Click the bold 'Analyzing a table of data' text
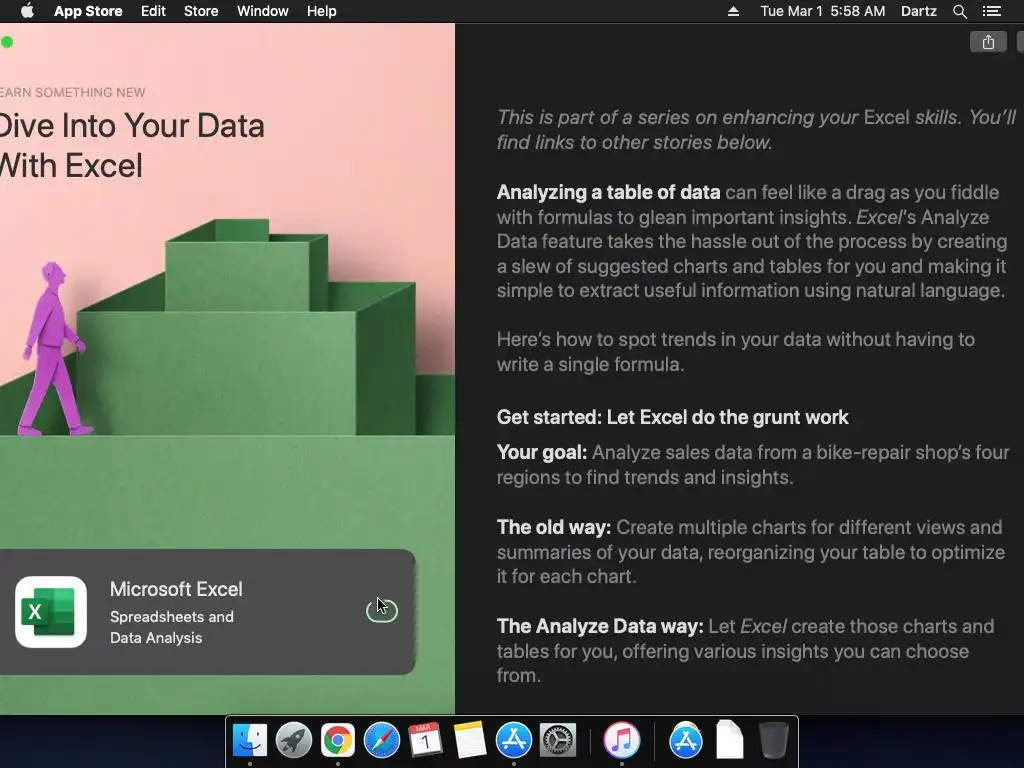 (608, 192)
